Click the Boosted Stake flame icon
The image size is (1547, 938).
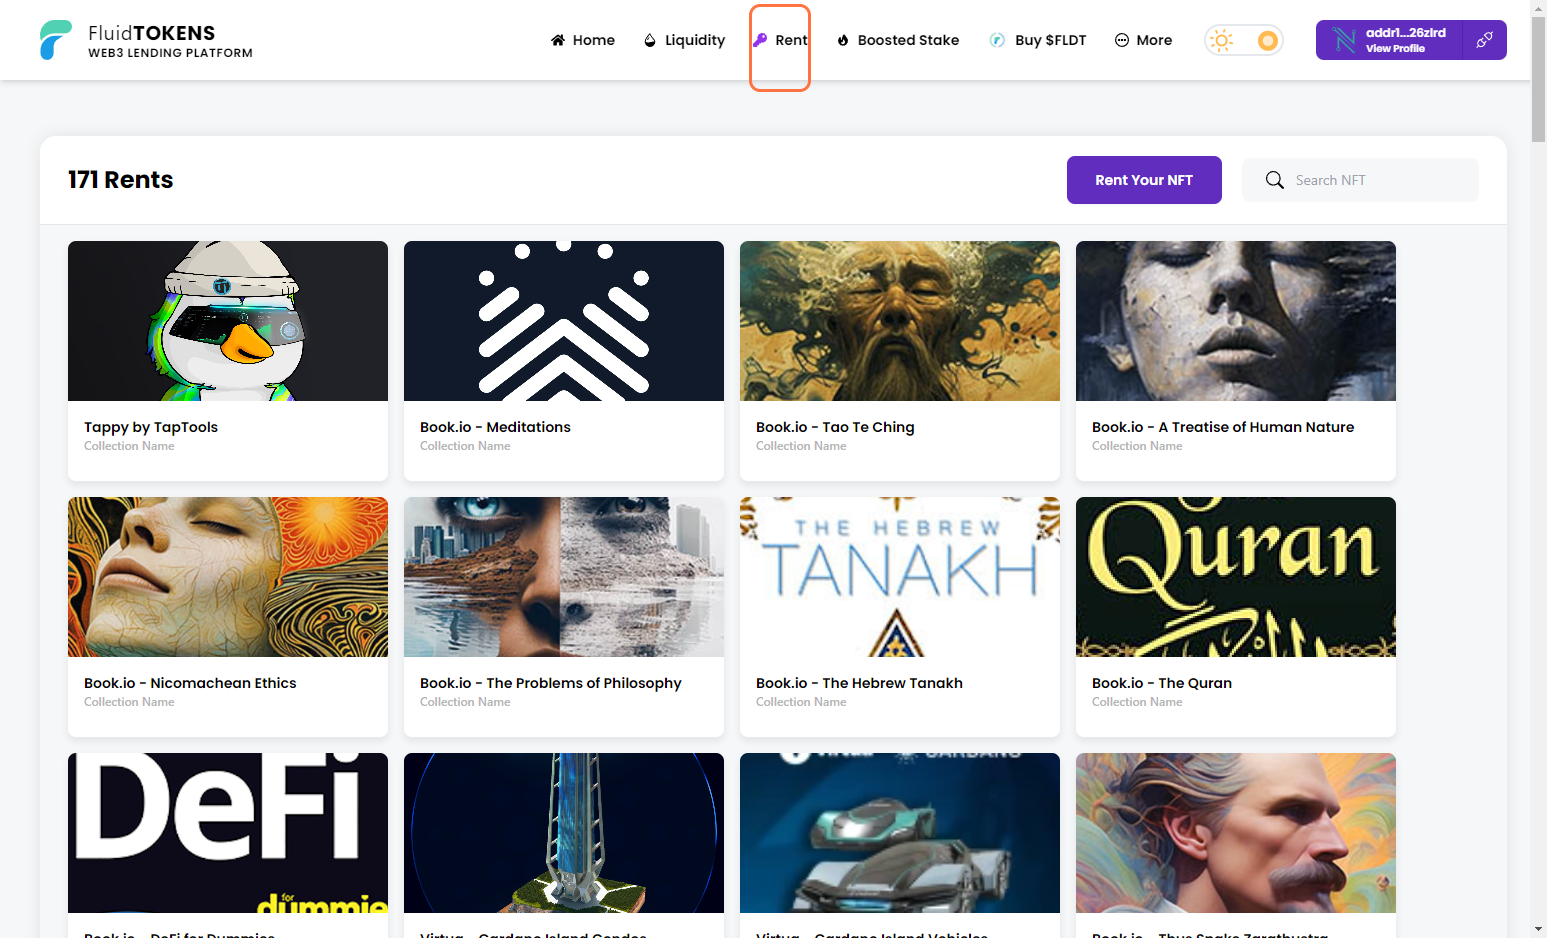click(x=843, y=40)
